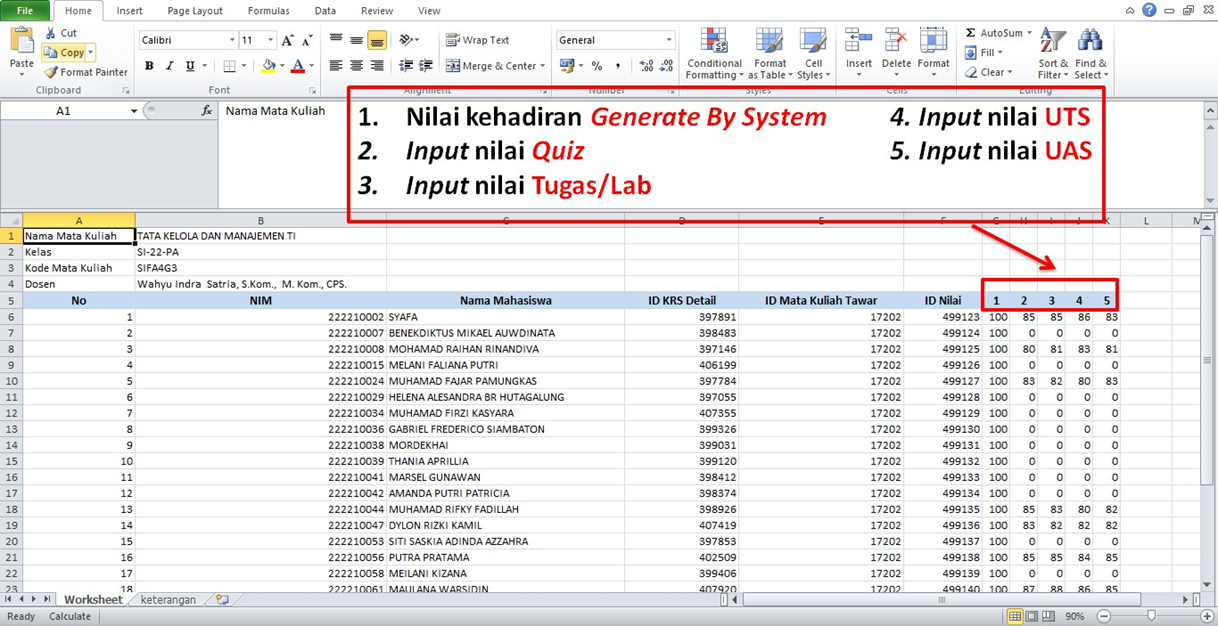Click the AutoSum button
1218x626 pixels.
click(993, 33)
